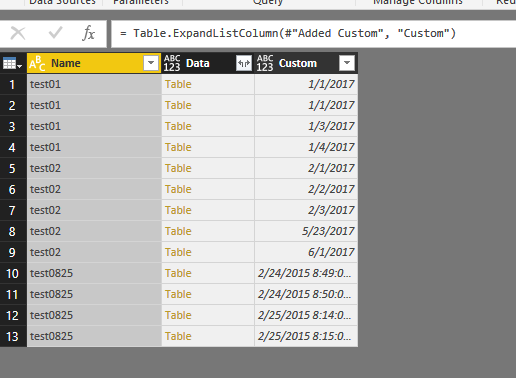Open Table link in row 13
The width and height of the screenshot is (516, 378).
[178, 336]
